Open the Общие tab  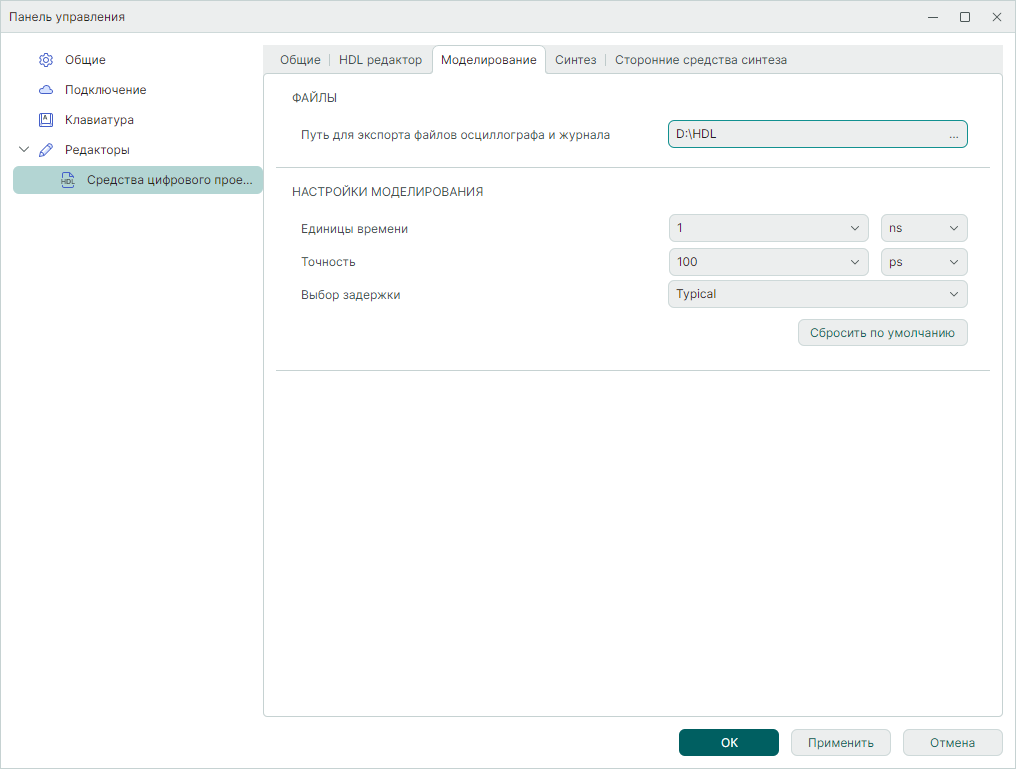299,60
